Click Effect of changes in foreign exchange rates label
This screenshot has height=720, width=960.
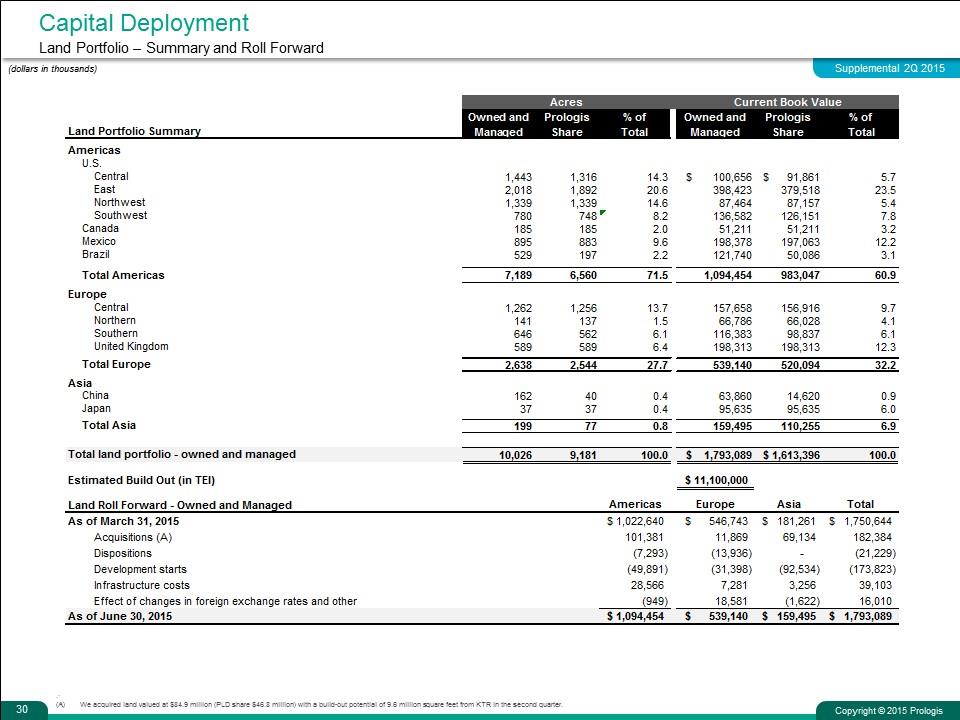[225, 601]
